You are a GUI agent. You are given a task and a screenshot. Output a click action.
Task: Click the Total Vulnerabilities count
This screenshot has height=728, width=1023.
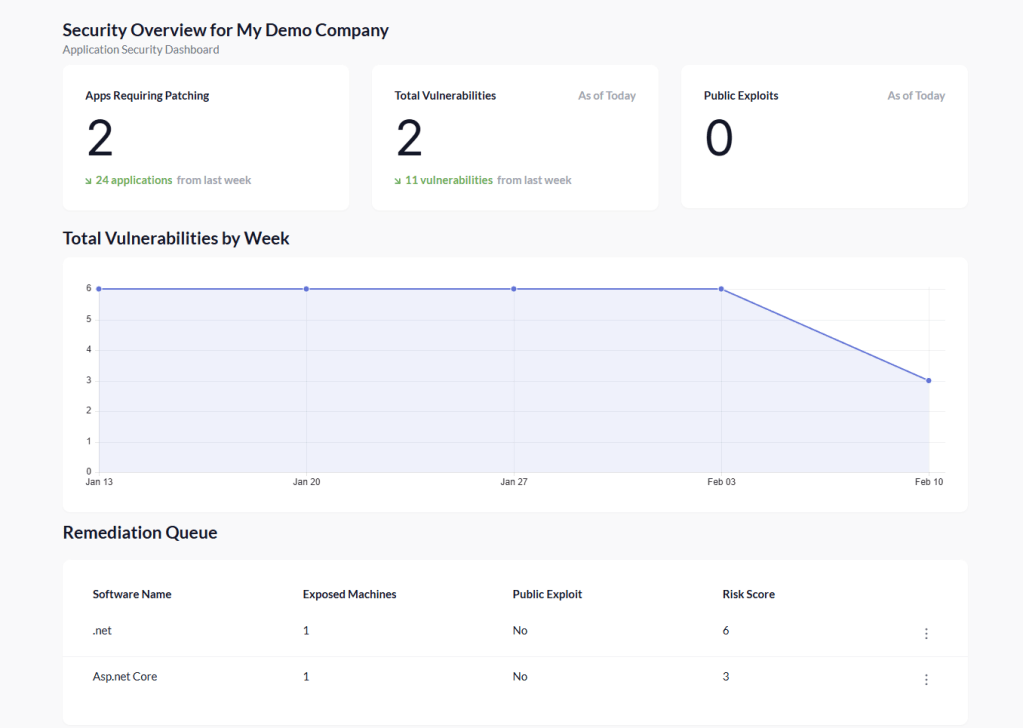[409, 139]
